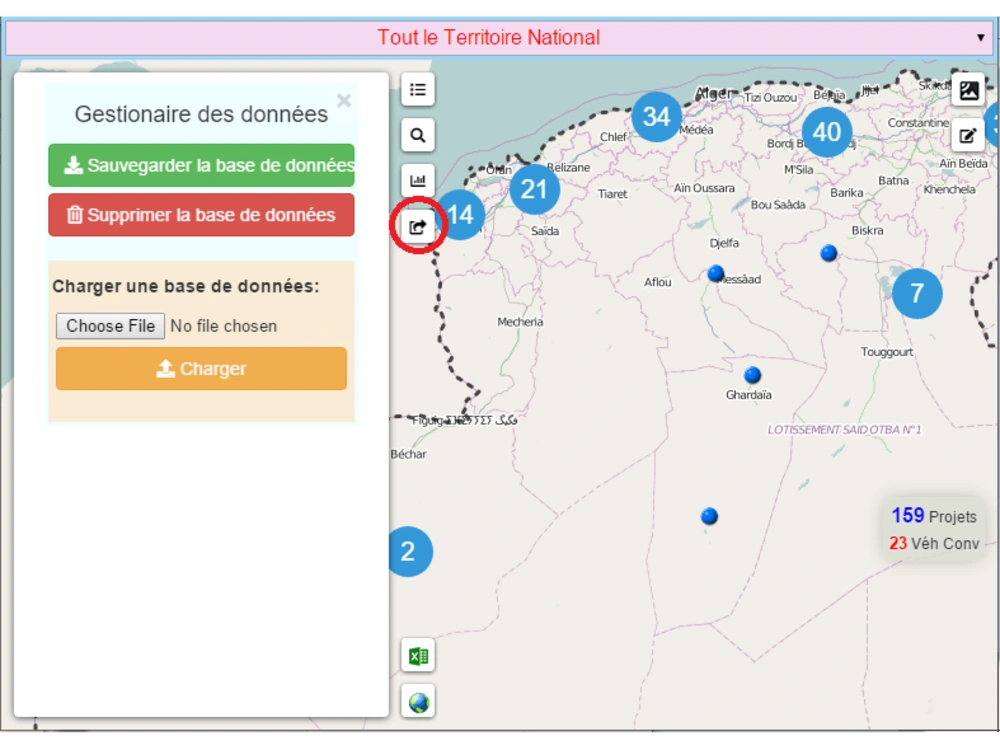Screen dimensions: 1000x750
Task: Click the Mecheria map label
Action: click(520, 322)
